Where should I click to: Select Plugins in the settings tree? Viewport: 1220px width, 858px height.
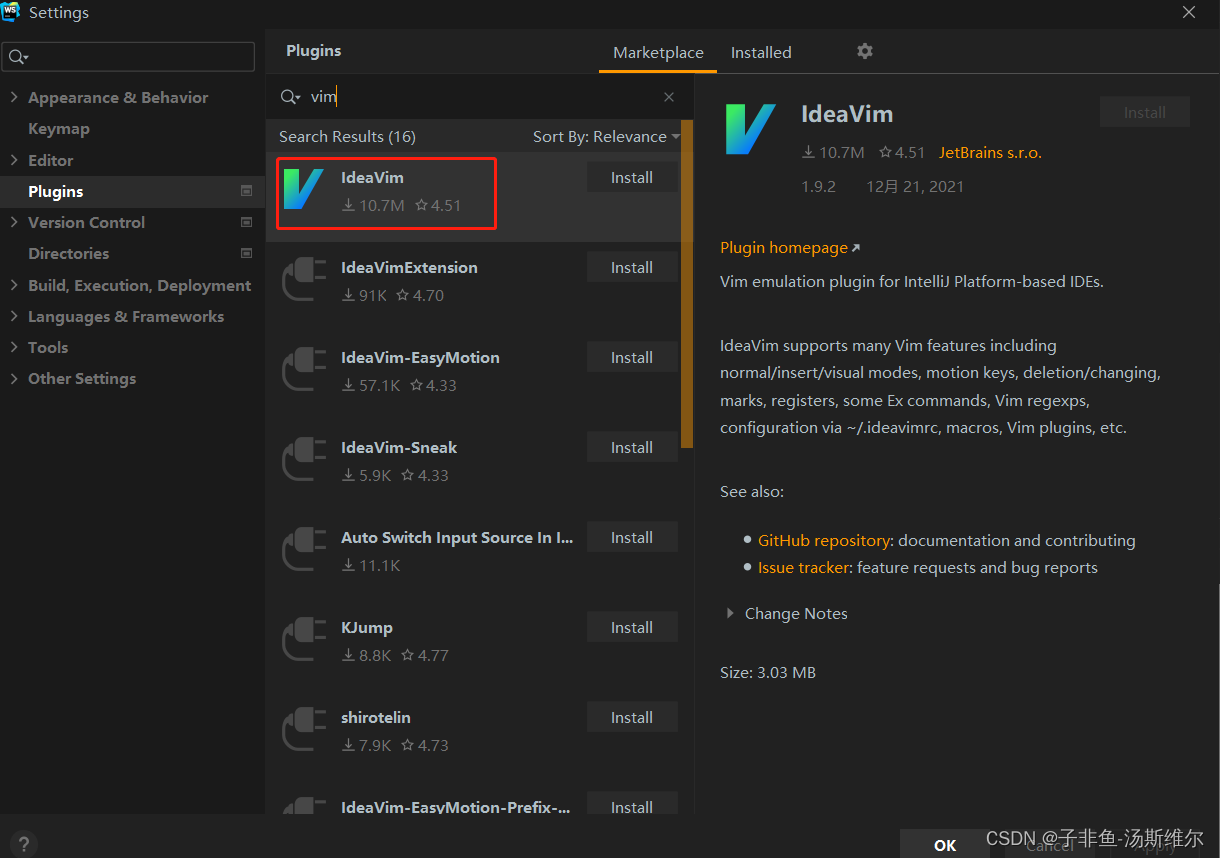pos(132,191)
